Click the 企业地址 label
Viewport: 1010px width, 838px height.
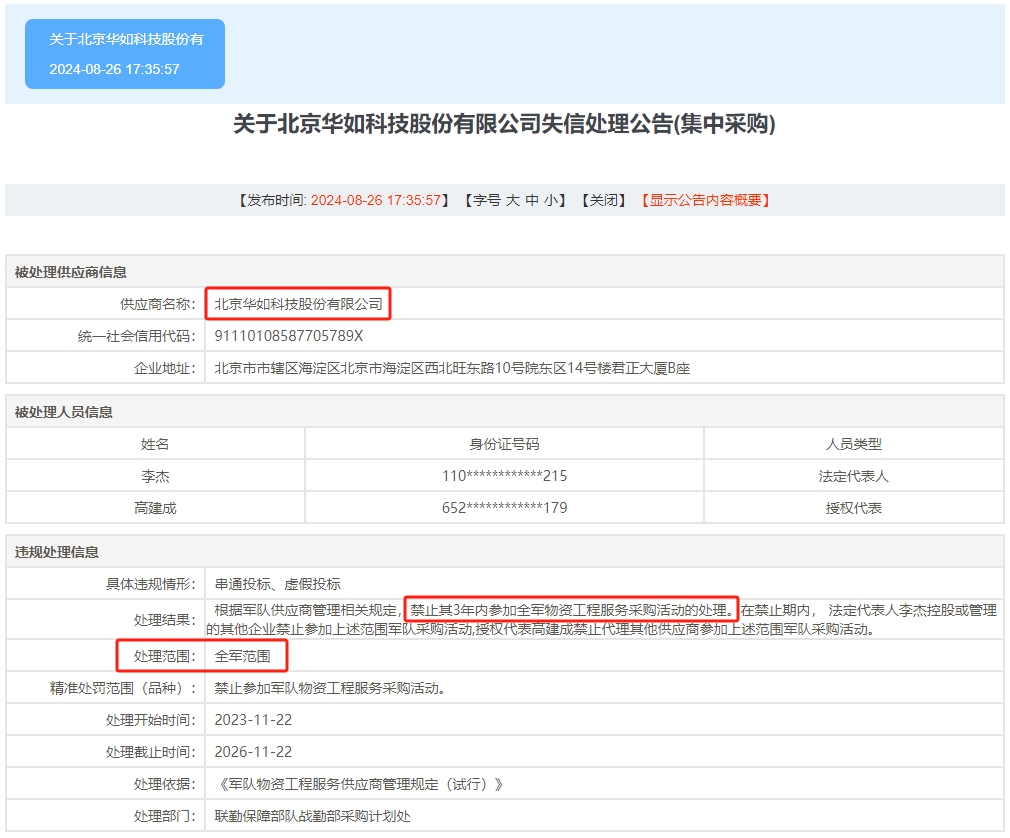point(164,368)
